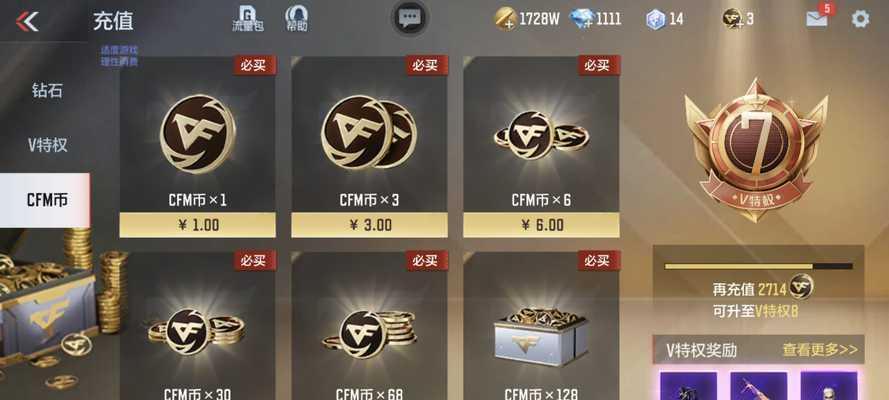889x400 pixels.
Task: Select the CFM币 tab
Action: pos(45,200)
